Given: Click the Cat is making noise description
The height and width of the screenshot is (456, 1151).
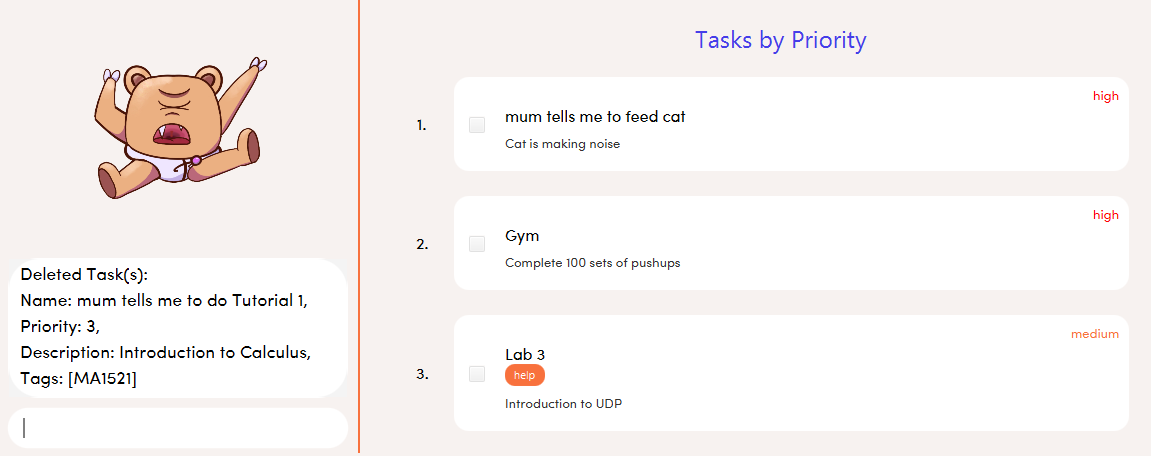Looking at the screenshot, I should coord(563,144).
